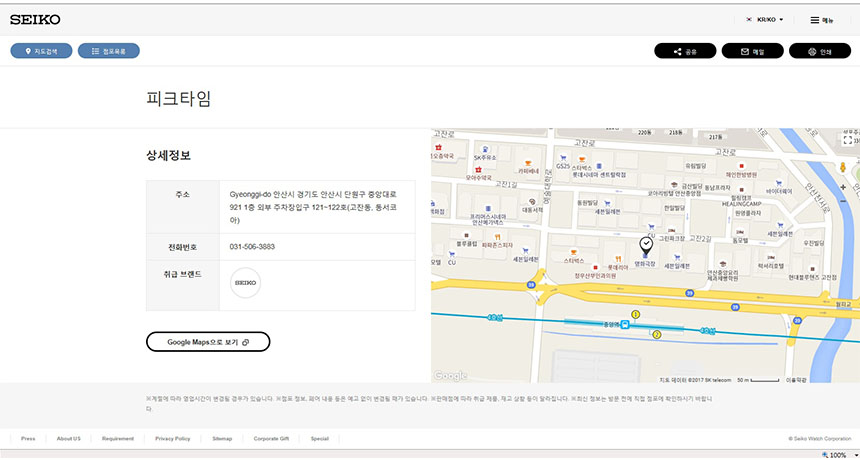Click the 지도검색 map search button
Image resolution: width=860 pixels, height=460 pixels.
pos(41,51)
